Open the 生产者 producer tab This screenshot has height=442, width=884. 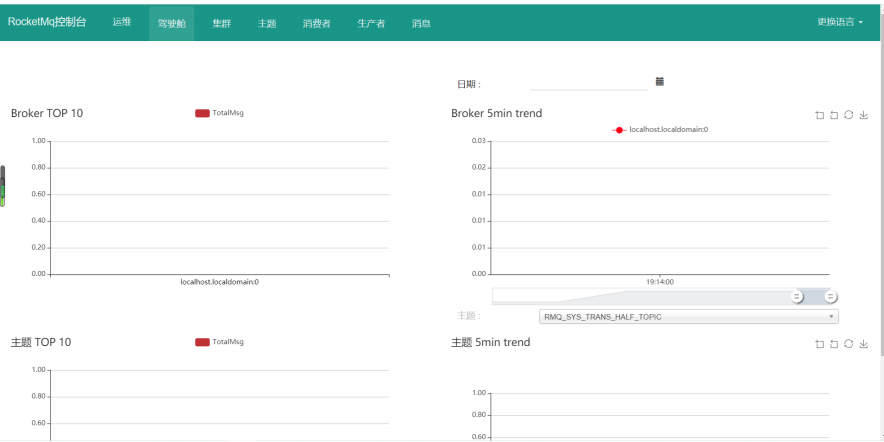(x=372, y=24)
